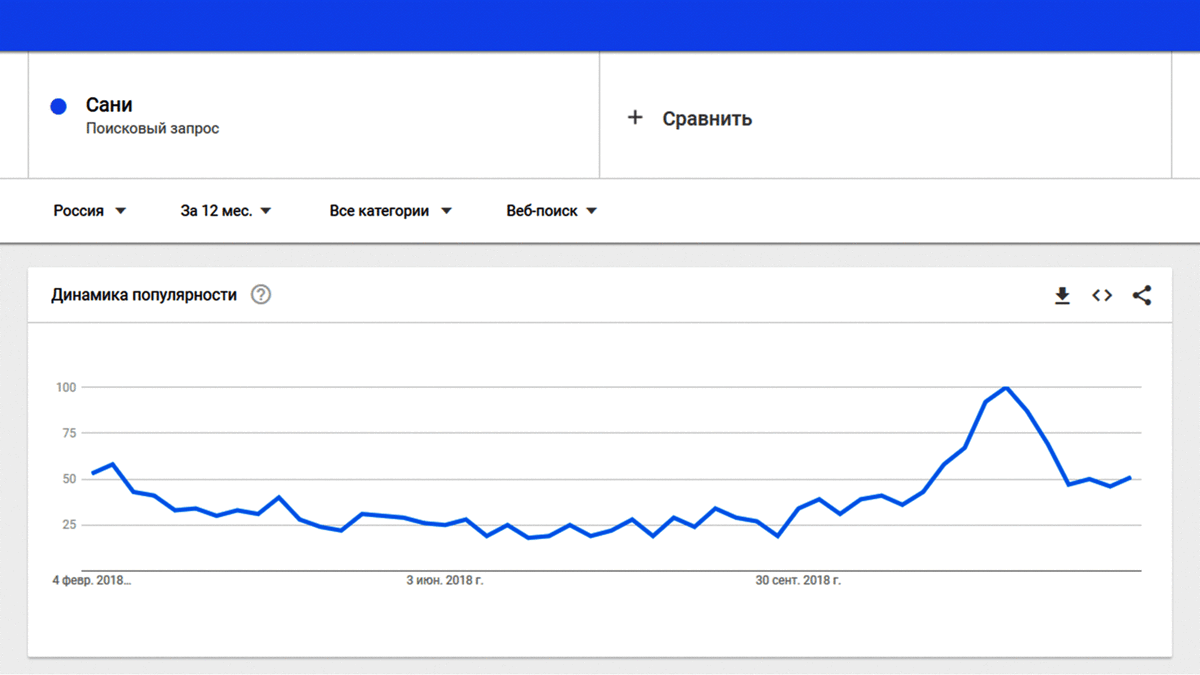Share the popularity dynamics chart
The image size is (1200, 675).
1142,295
